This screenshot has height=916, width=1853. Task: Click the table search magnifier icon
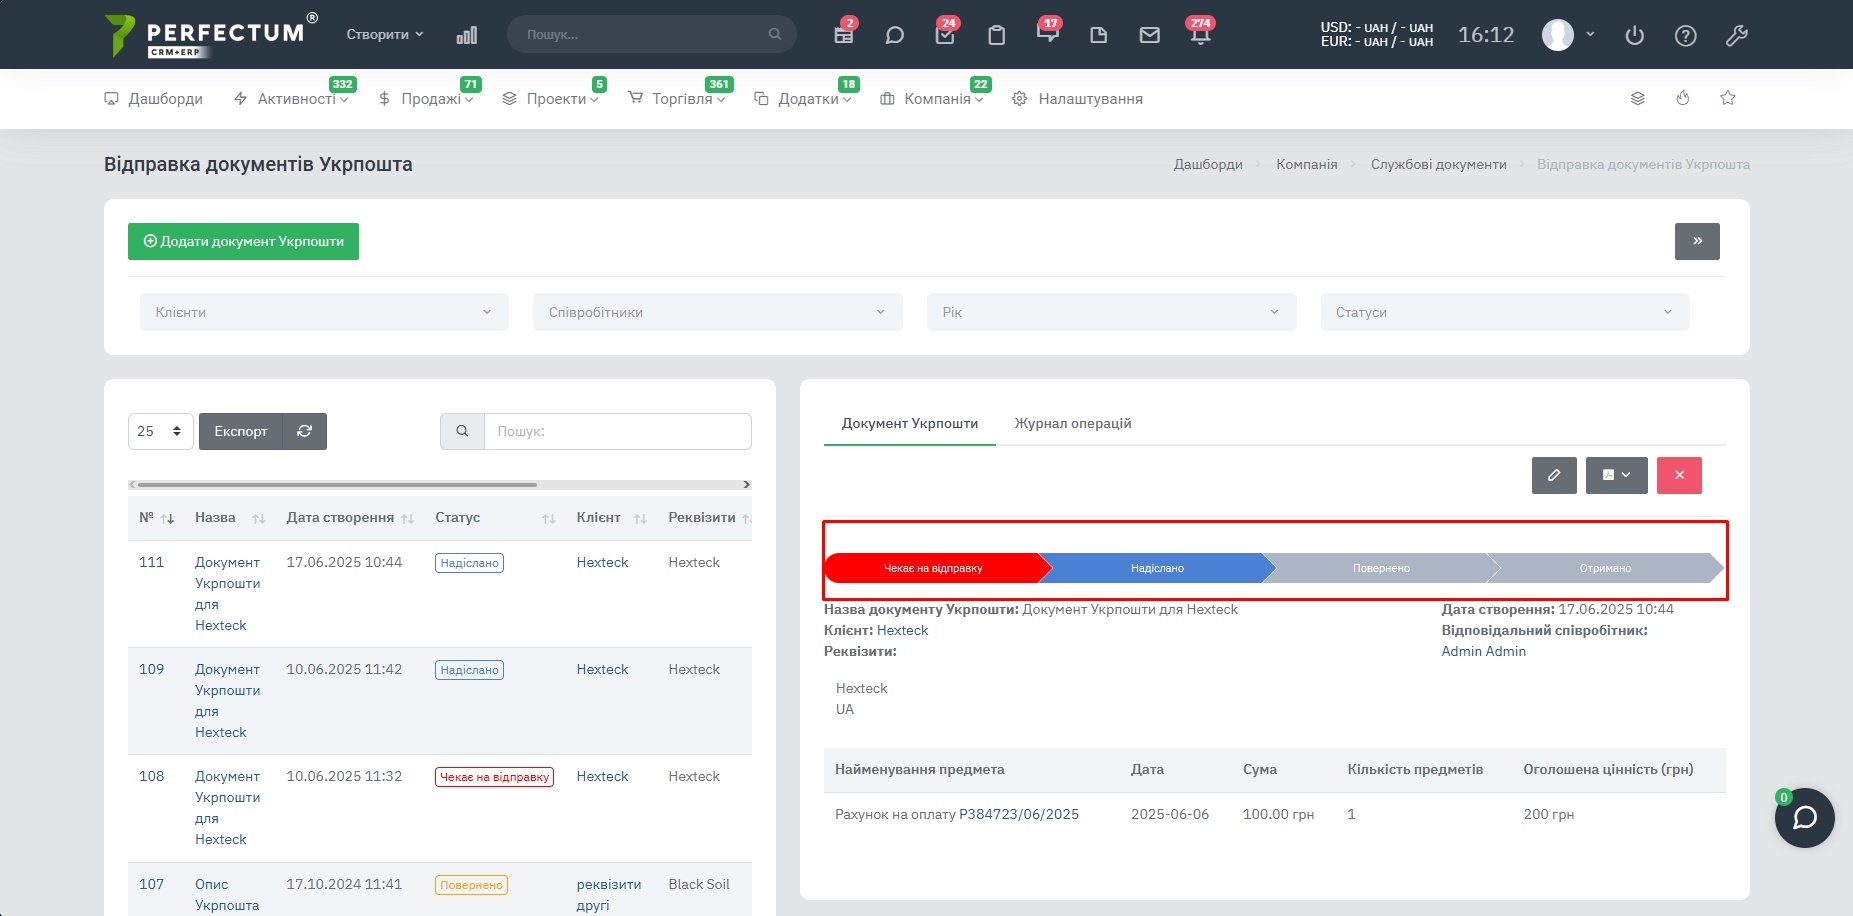[x=462, y=431]
